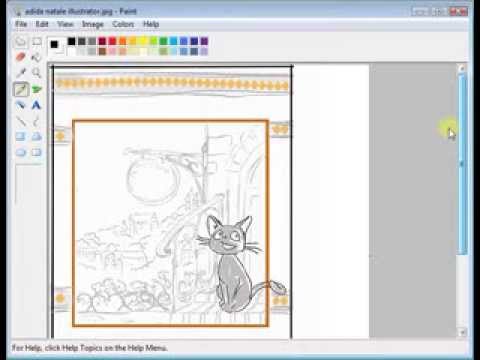Viewport: 480px width, 360px height.
Task: Open the Edit menu
Action: click(42, 24)
